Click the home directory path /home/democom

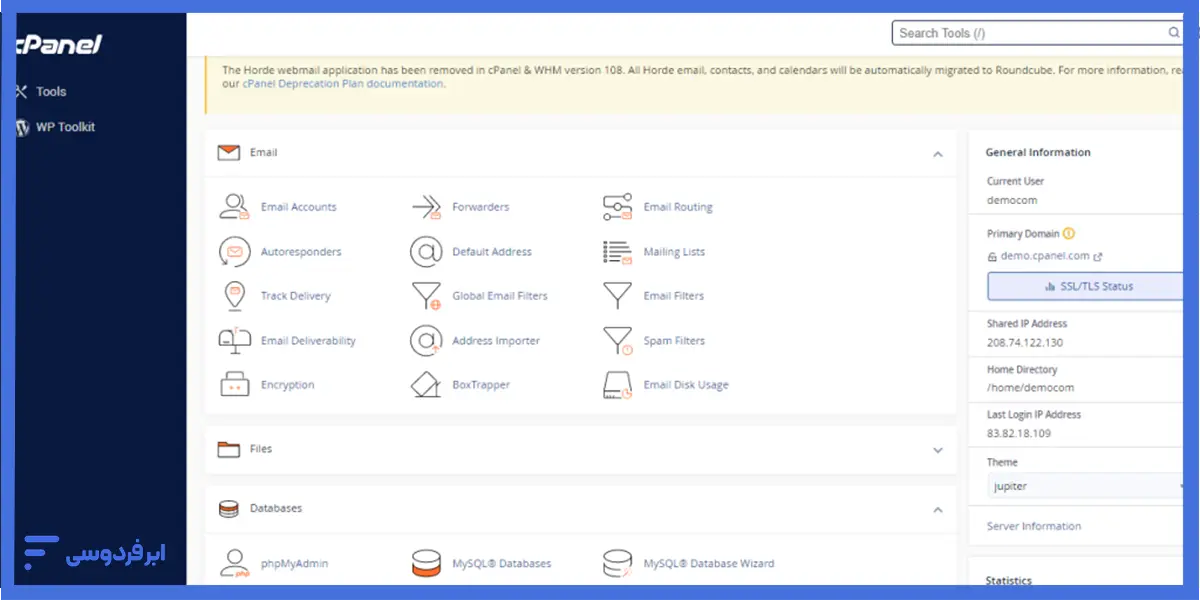click(1030, 388)
